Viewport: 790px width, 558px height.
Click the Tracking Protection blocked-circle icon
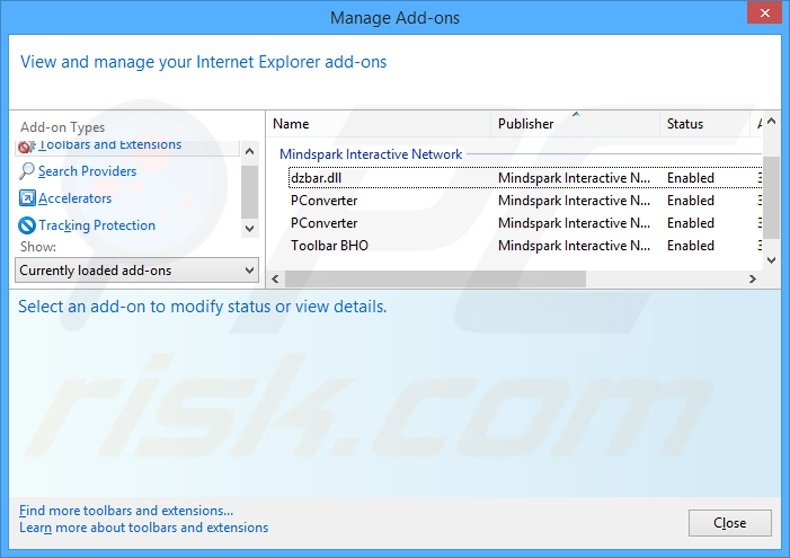(x=27, y=225)
